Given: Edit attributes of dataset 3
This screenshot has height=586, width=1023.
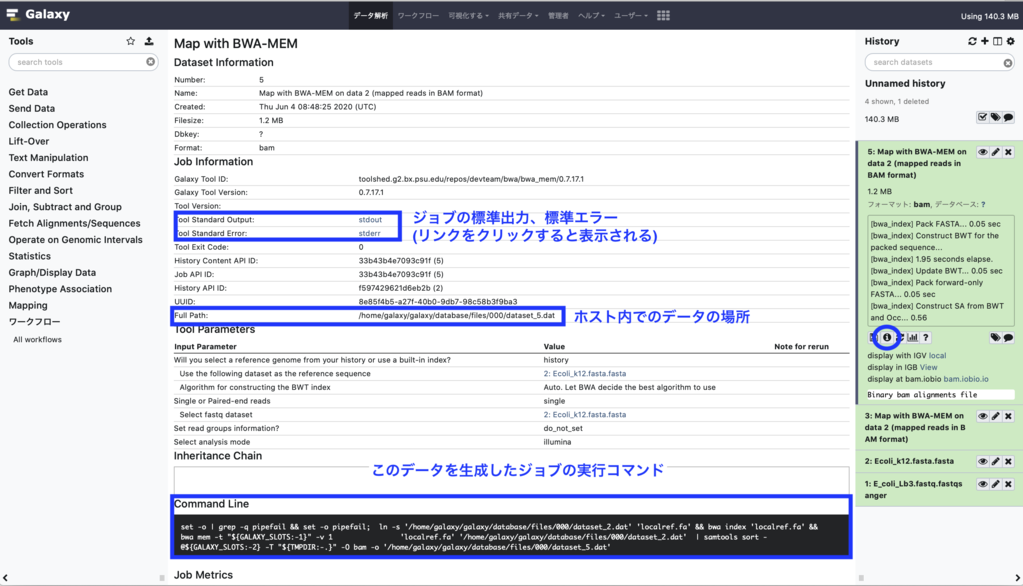Looking at the screenshot, I should (x=996, y=416).
